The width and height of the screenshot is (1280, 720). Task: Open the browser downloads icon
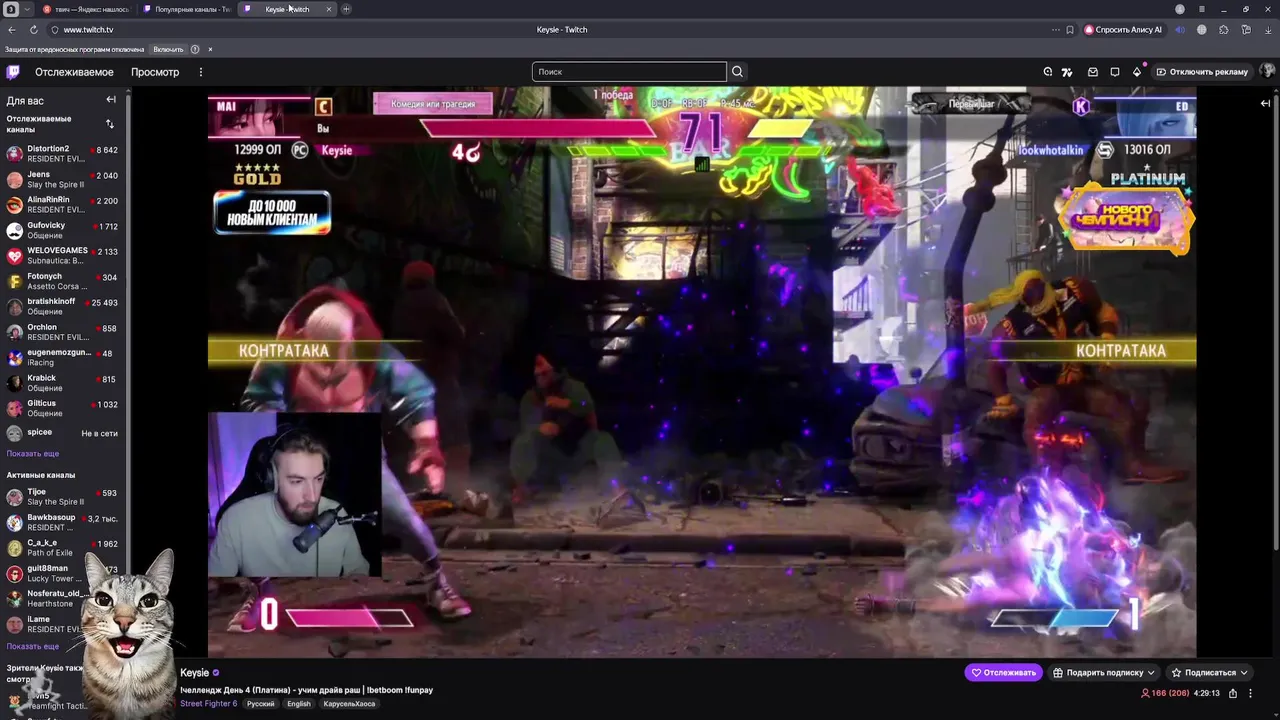1267,30
